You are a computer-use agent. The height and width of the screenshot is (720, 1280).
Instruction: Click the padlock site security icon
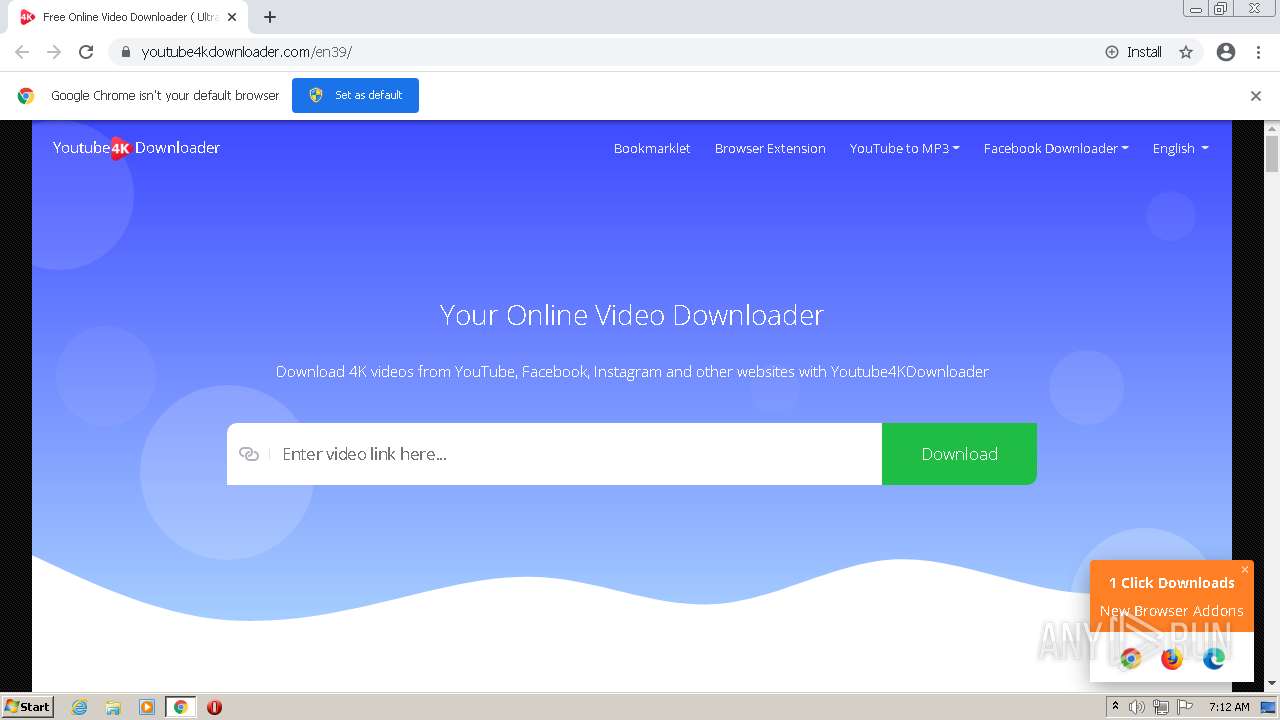click(125, 52)
